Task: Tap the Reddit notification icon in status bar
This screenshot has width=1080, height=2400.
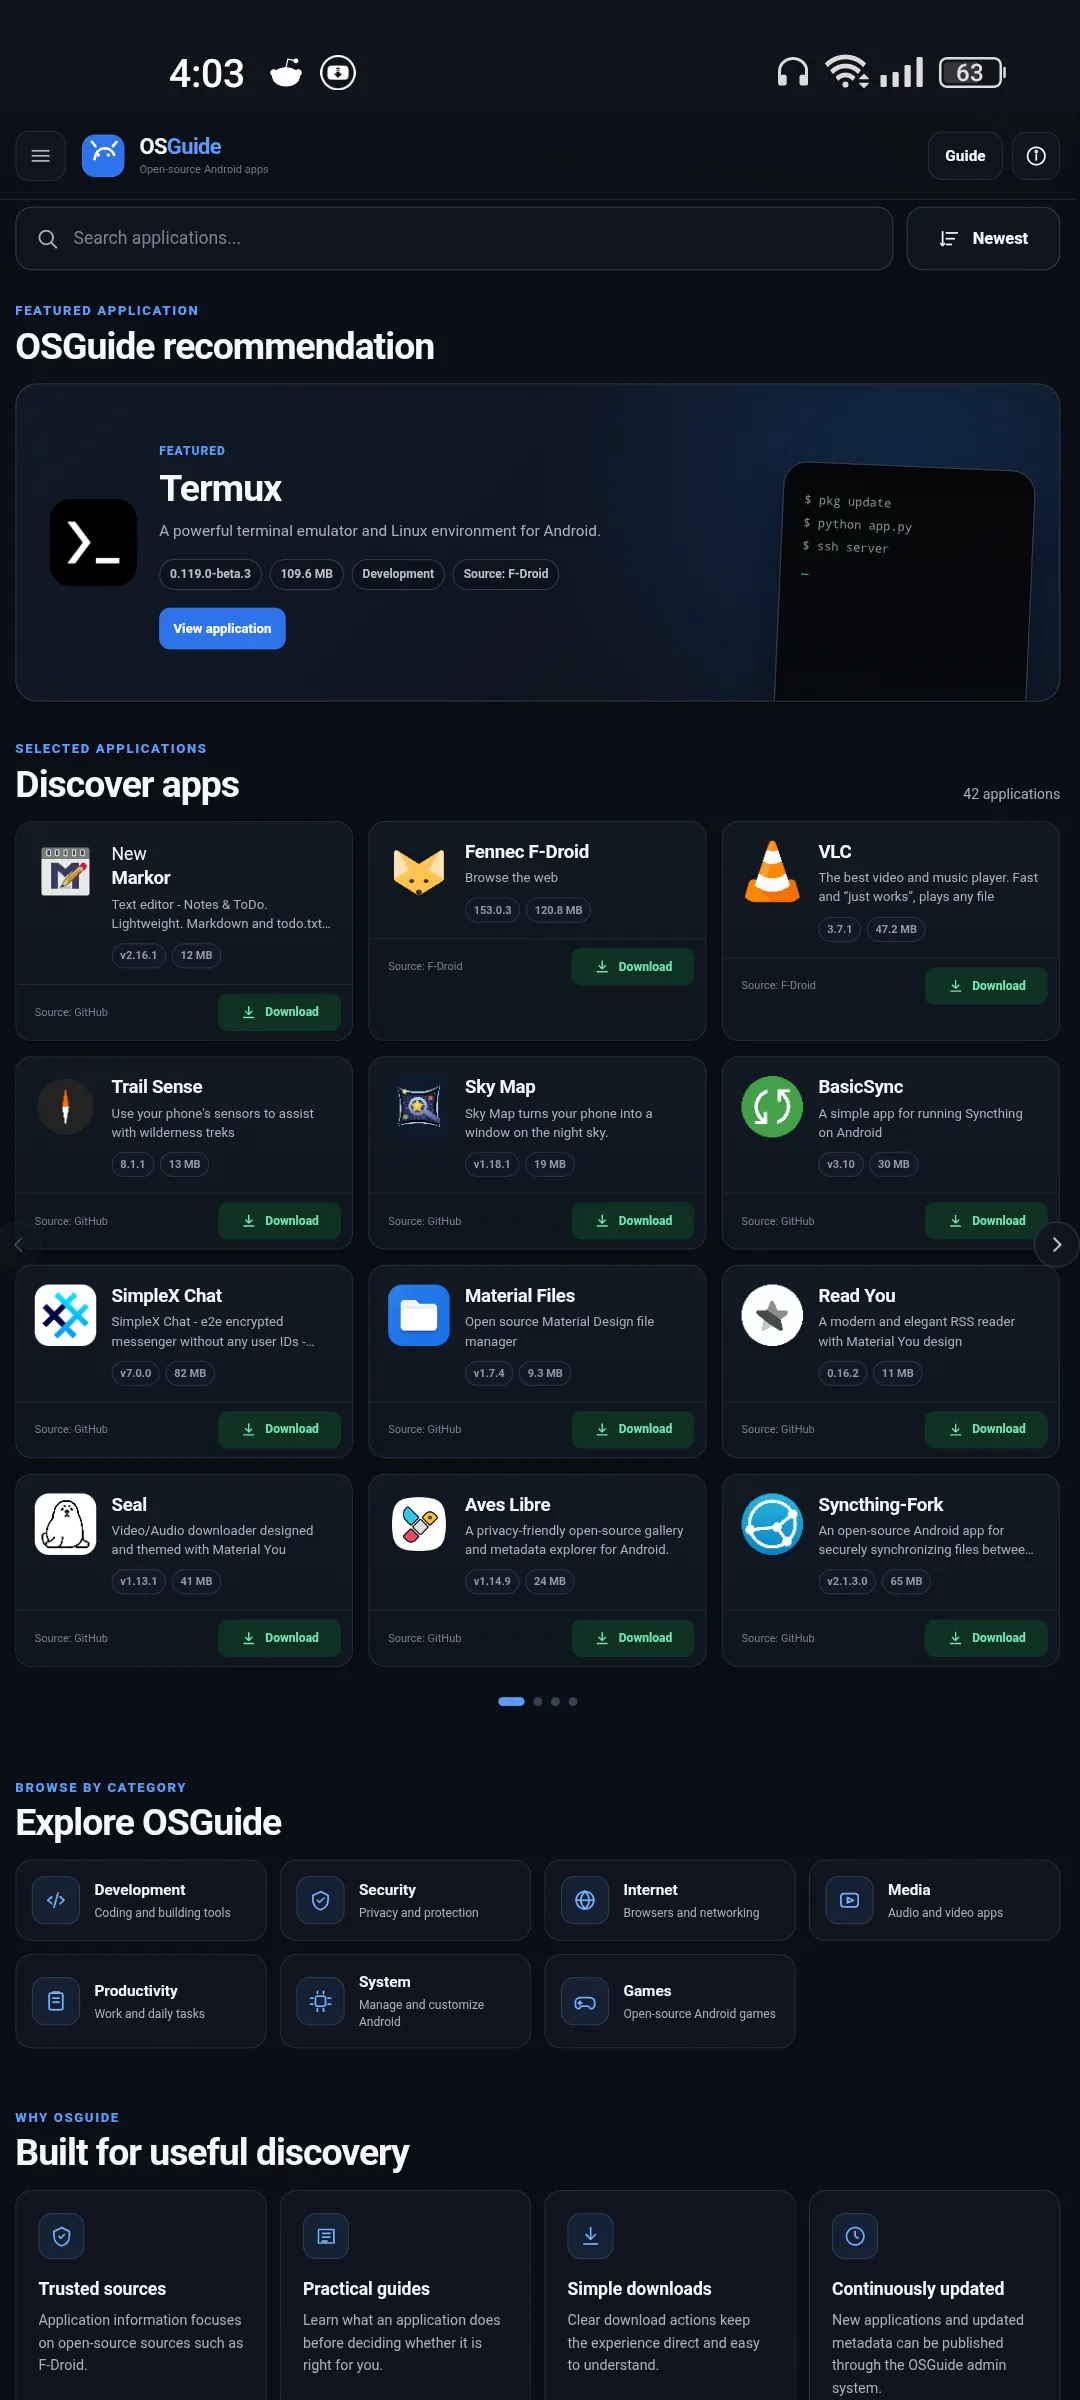Action: [286, 73]
